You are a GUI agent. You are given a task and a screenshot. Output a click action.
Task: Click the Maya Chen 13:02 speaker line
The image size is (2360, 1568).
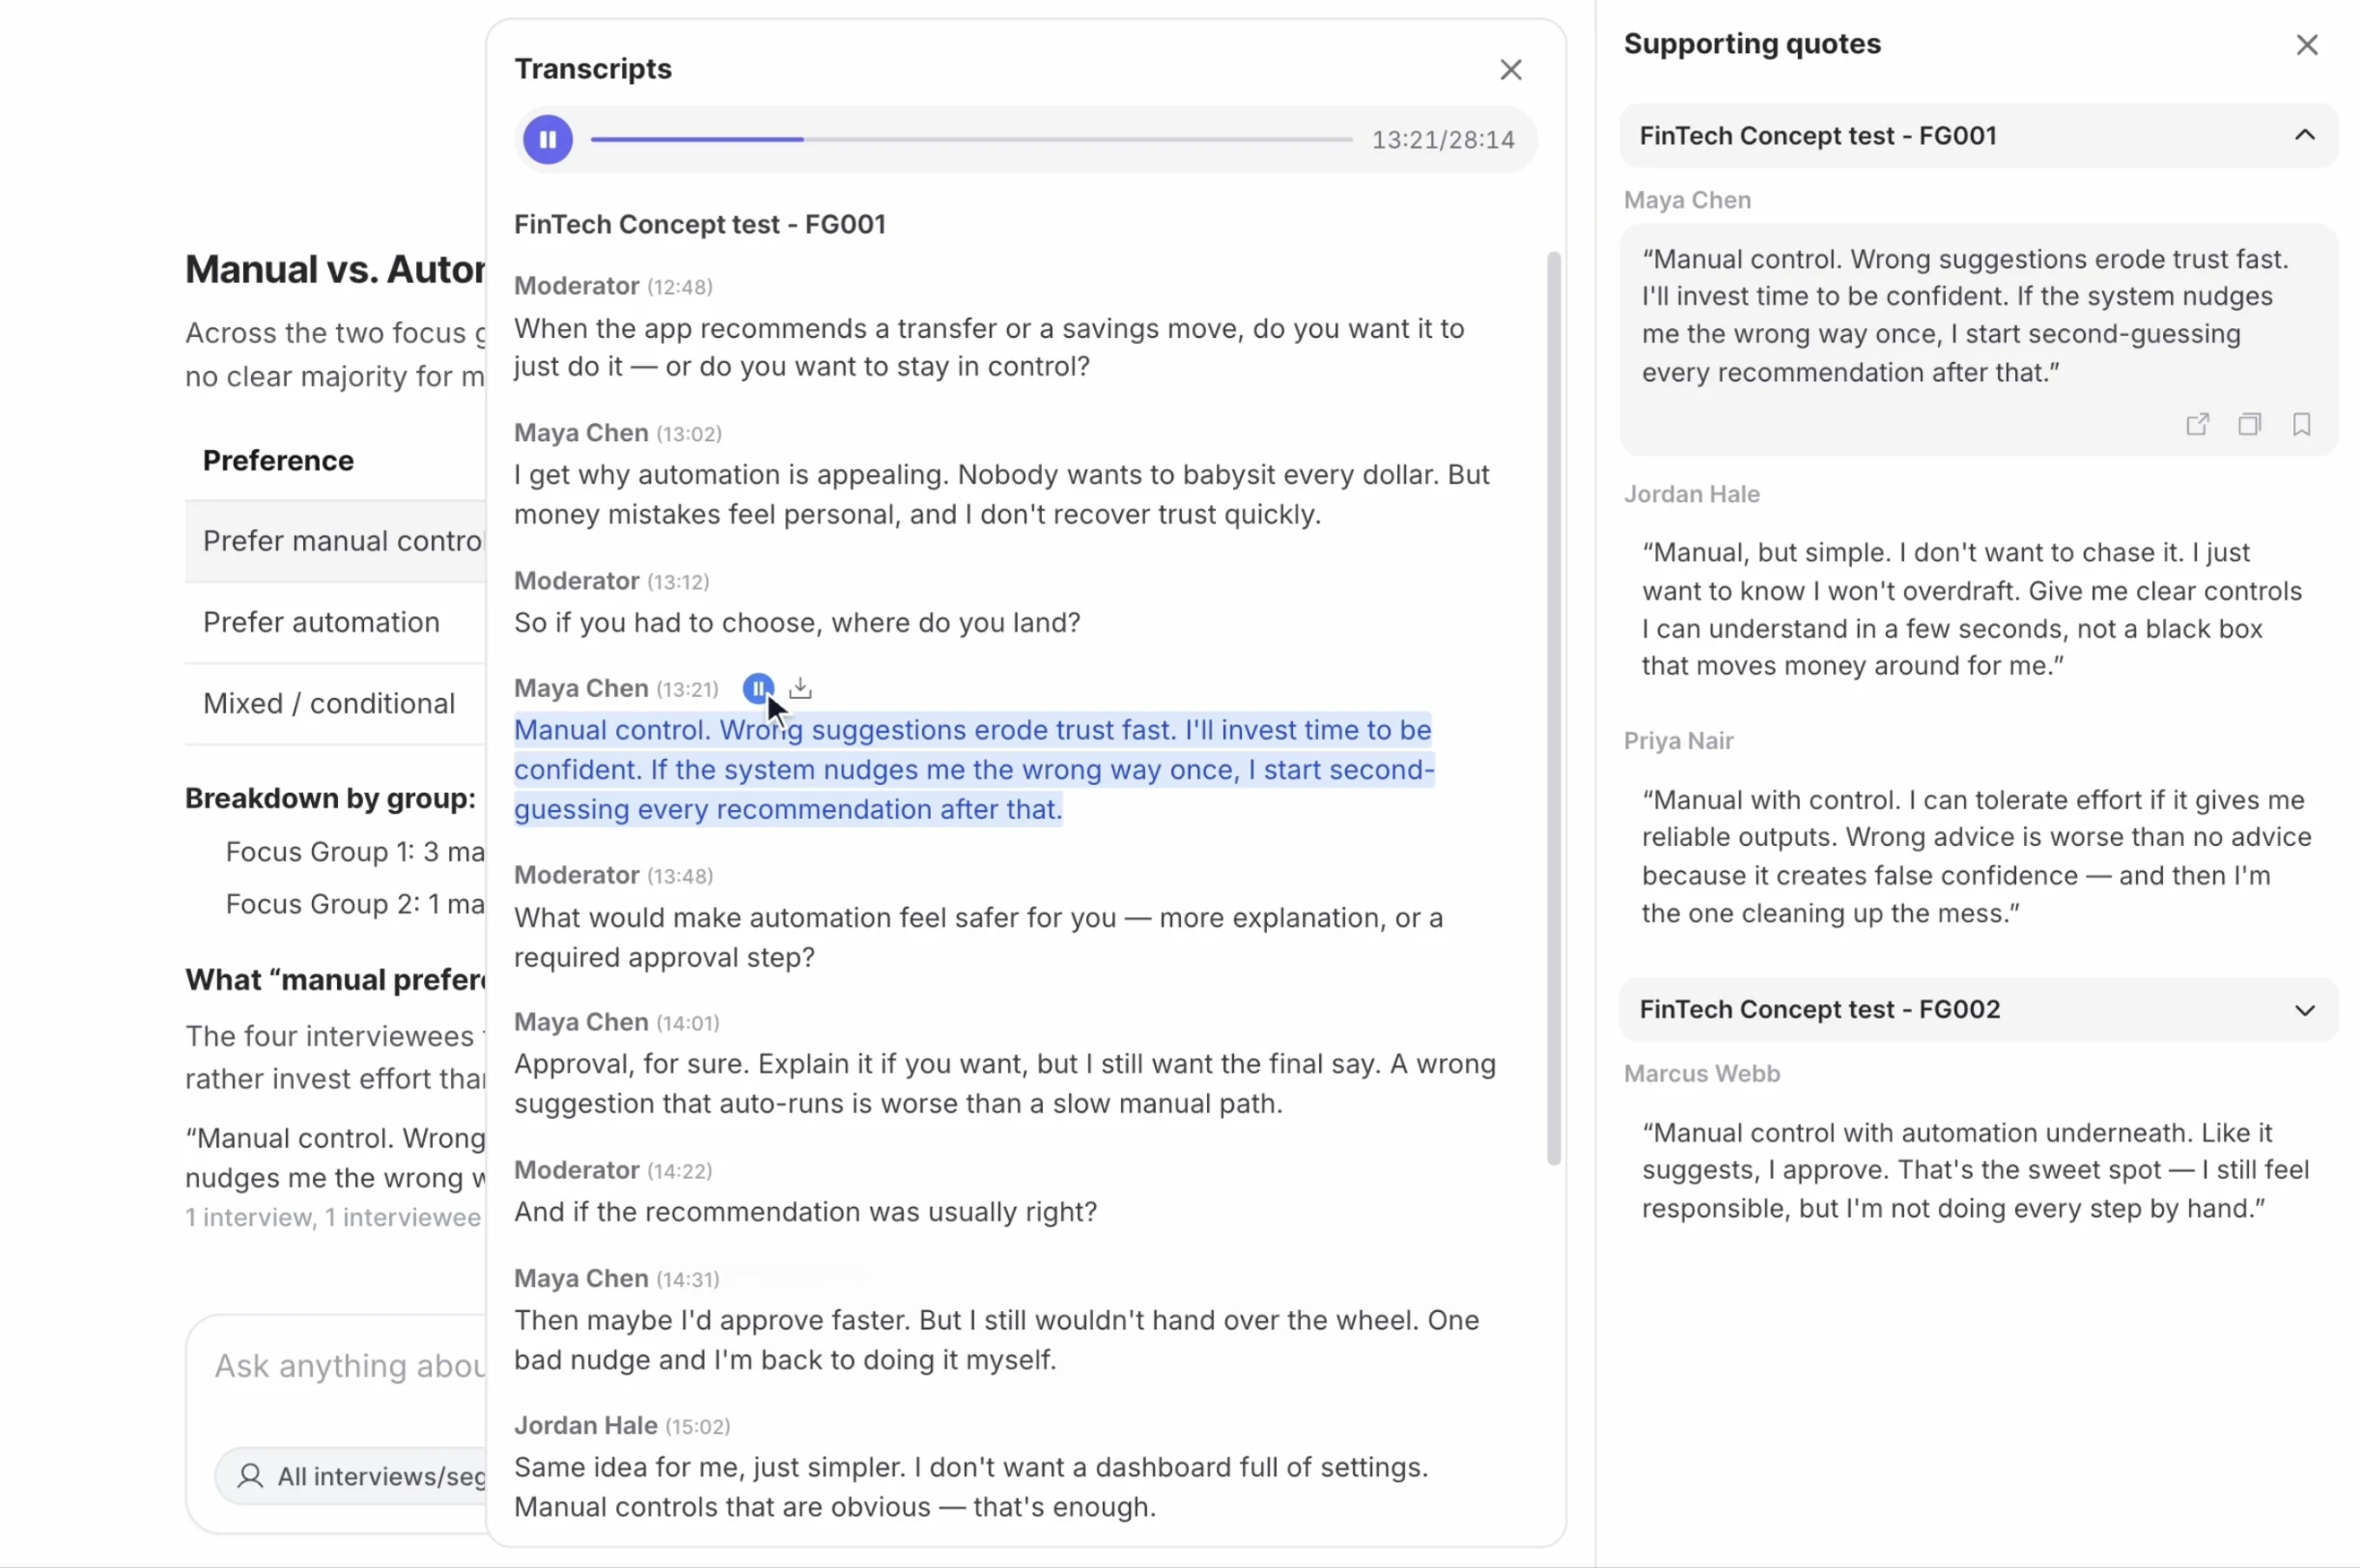(x=618, y=433)
